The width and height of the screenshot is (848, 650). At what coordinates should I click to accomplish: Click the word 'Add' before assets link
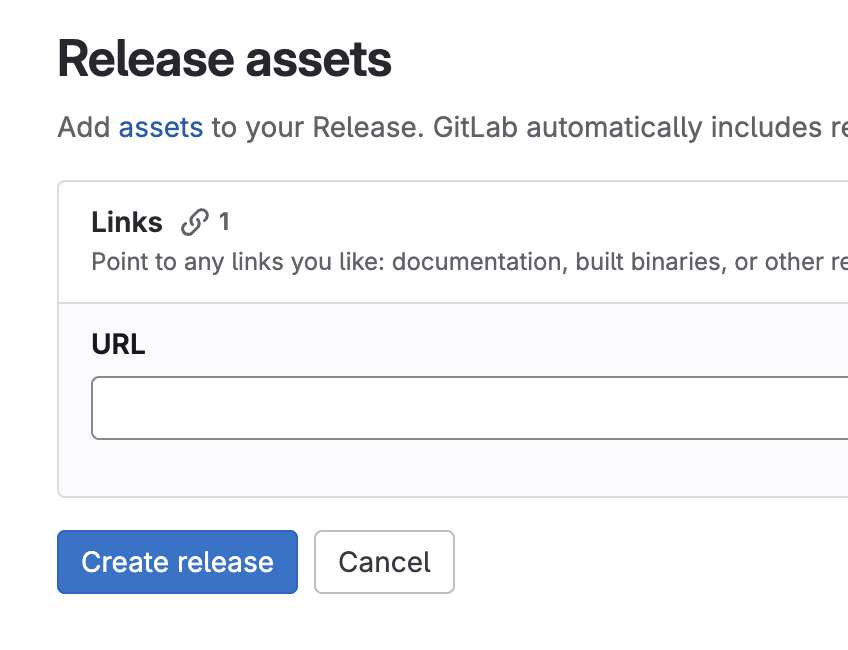(84, 128)
